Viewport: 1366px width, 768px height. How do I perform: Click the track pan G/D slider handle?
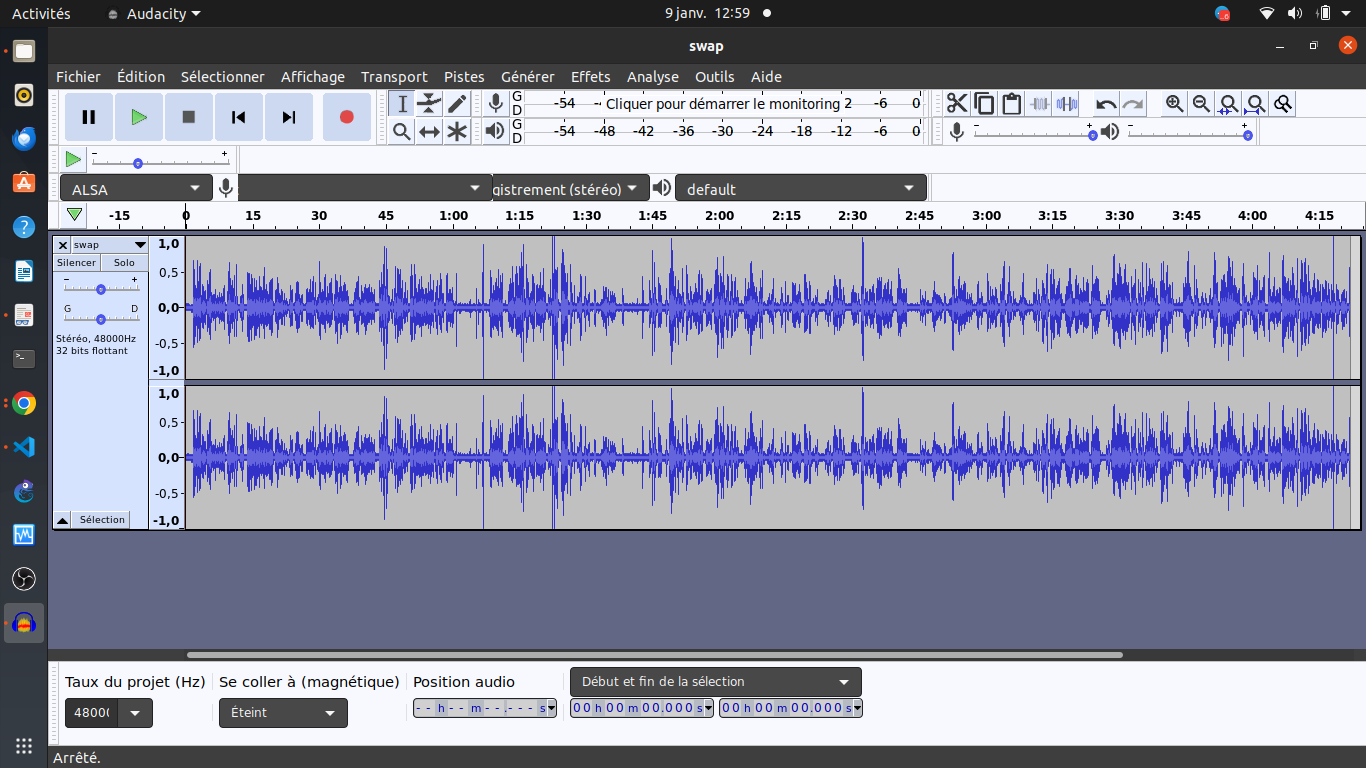pos(101,319)
